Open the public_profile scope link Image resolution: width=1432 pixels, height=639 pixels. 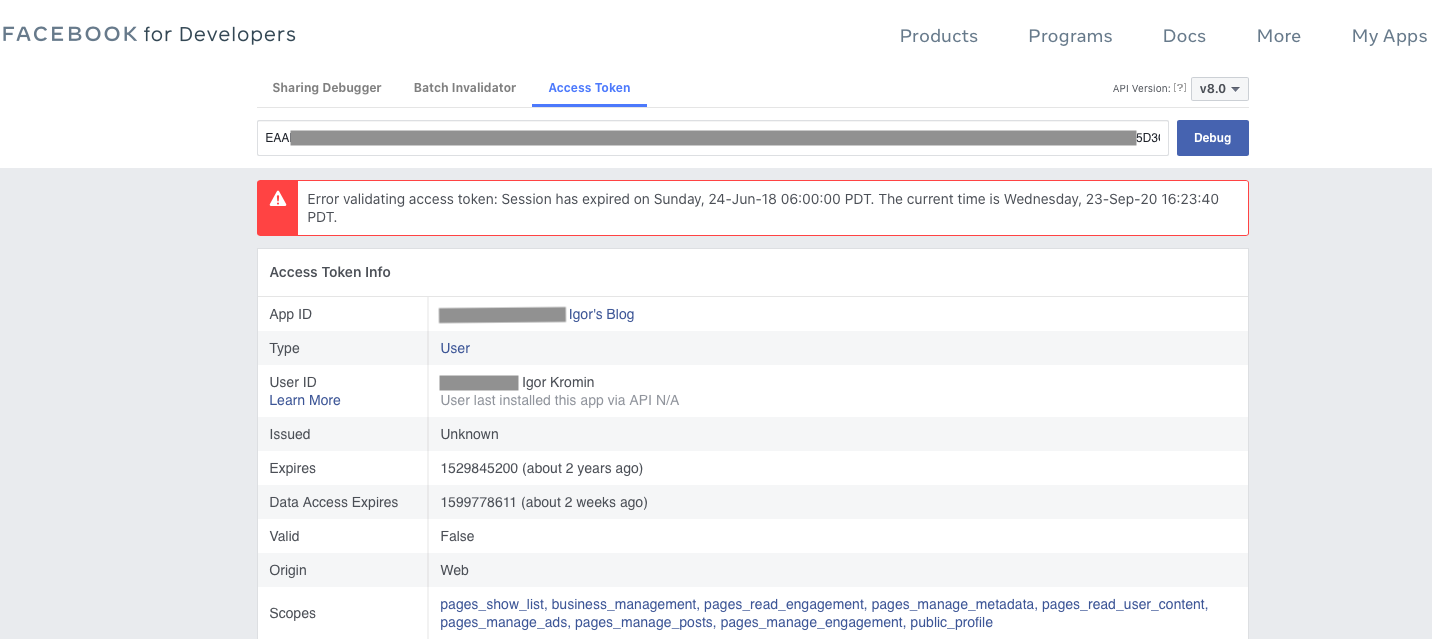click(x=951, y=622)
